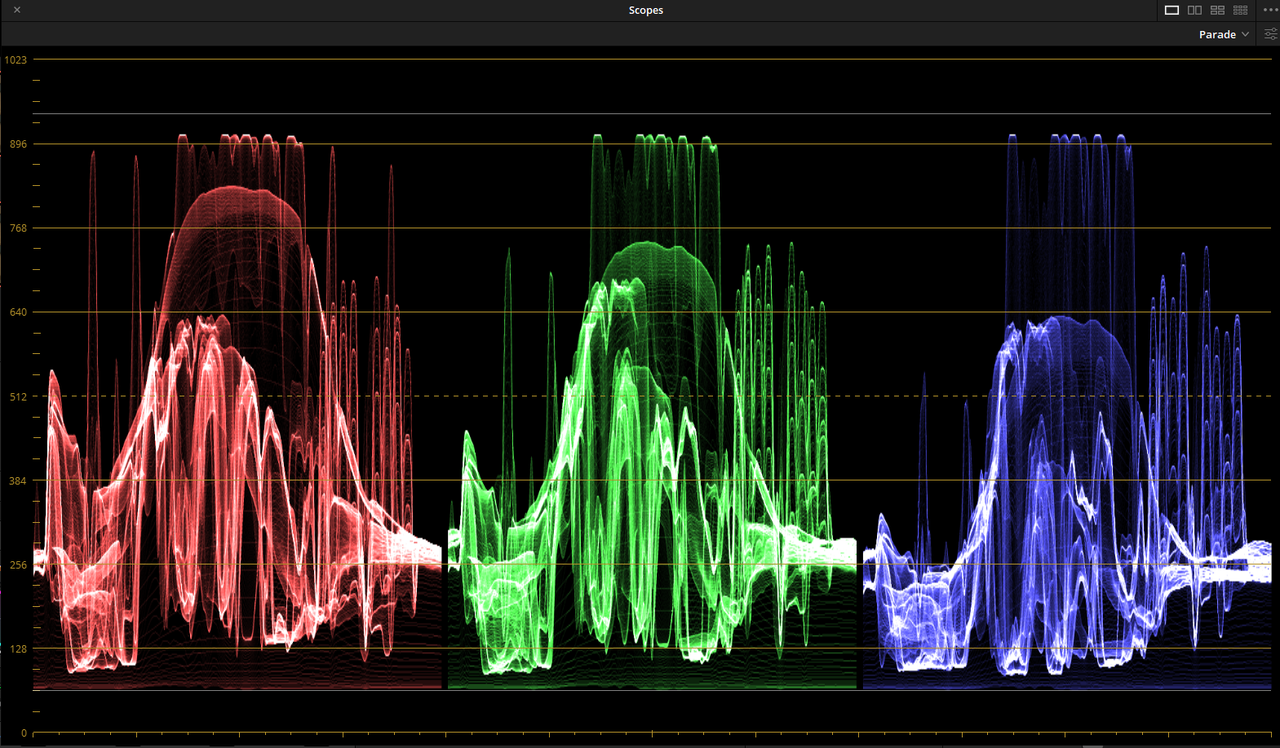The width and height of the screenshot is (1280, 748).
Task: Click the blue channel waveform
Action: (1067, 410)
